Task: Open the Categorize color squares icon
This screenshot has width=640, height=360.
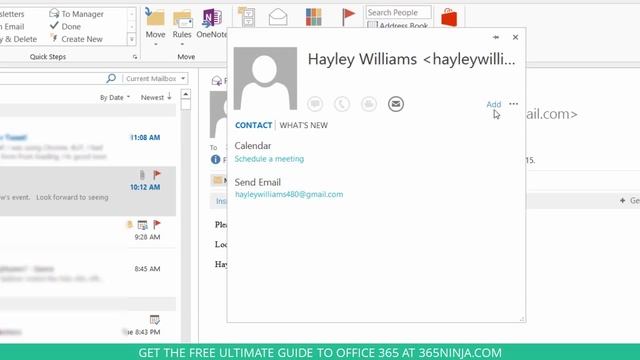Action: 313,18
